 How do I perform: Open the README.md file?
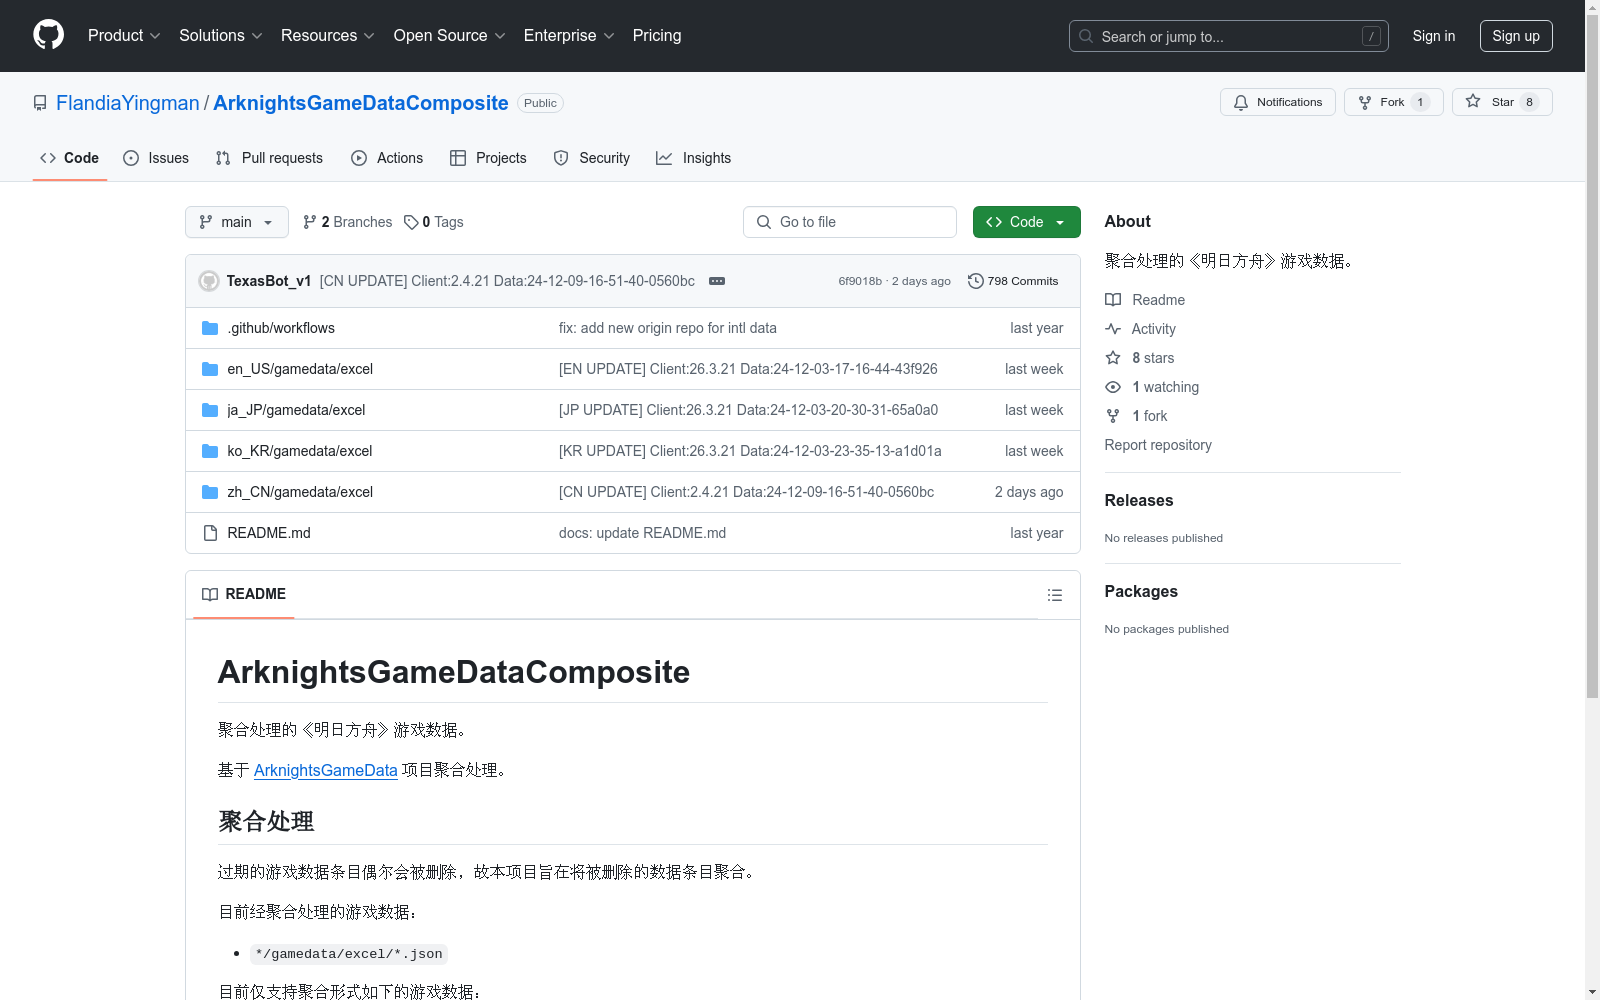pos(269,533)
